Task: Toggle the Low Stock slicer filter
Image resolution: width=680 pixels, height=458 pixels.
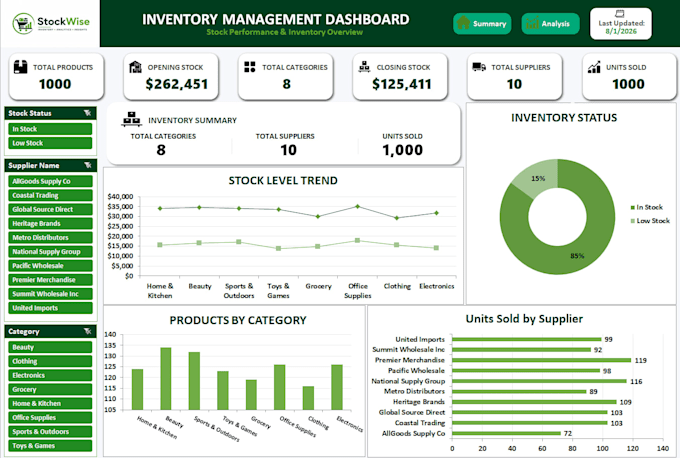Action: tap(50, 143)
